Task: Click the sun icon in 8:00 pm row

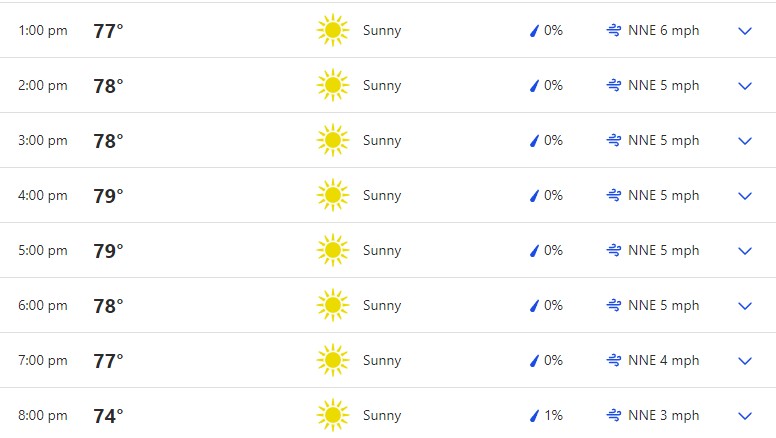Action: click(x=332, y=415)
